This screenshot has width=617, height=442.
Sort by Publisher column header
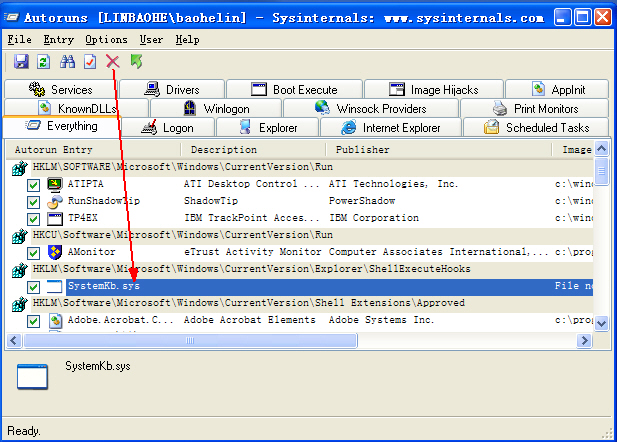pos(438,150)
